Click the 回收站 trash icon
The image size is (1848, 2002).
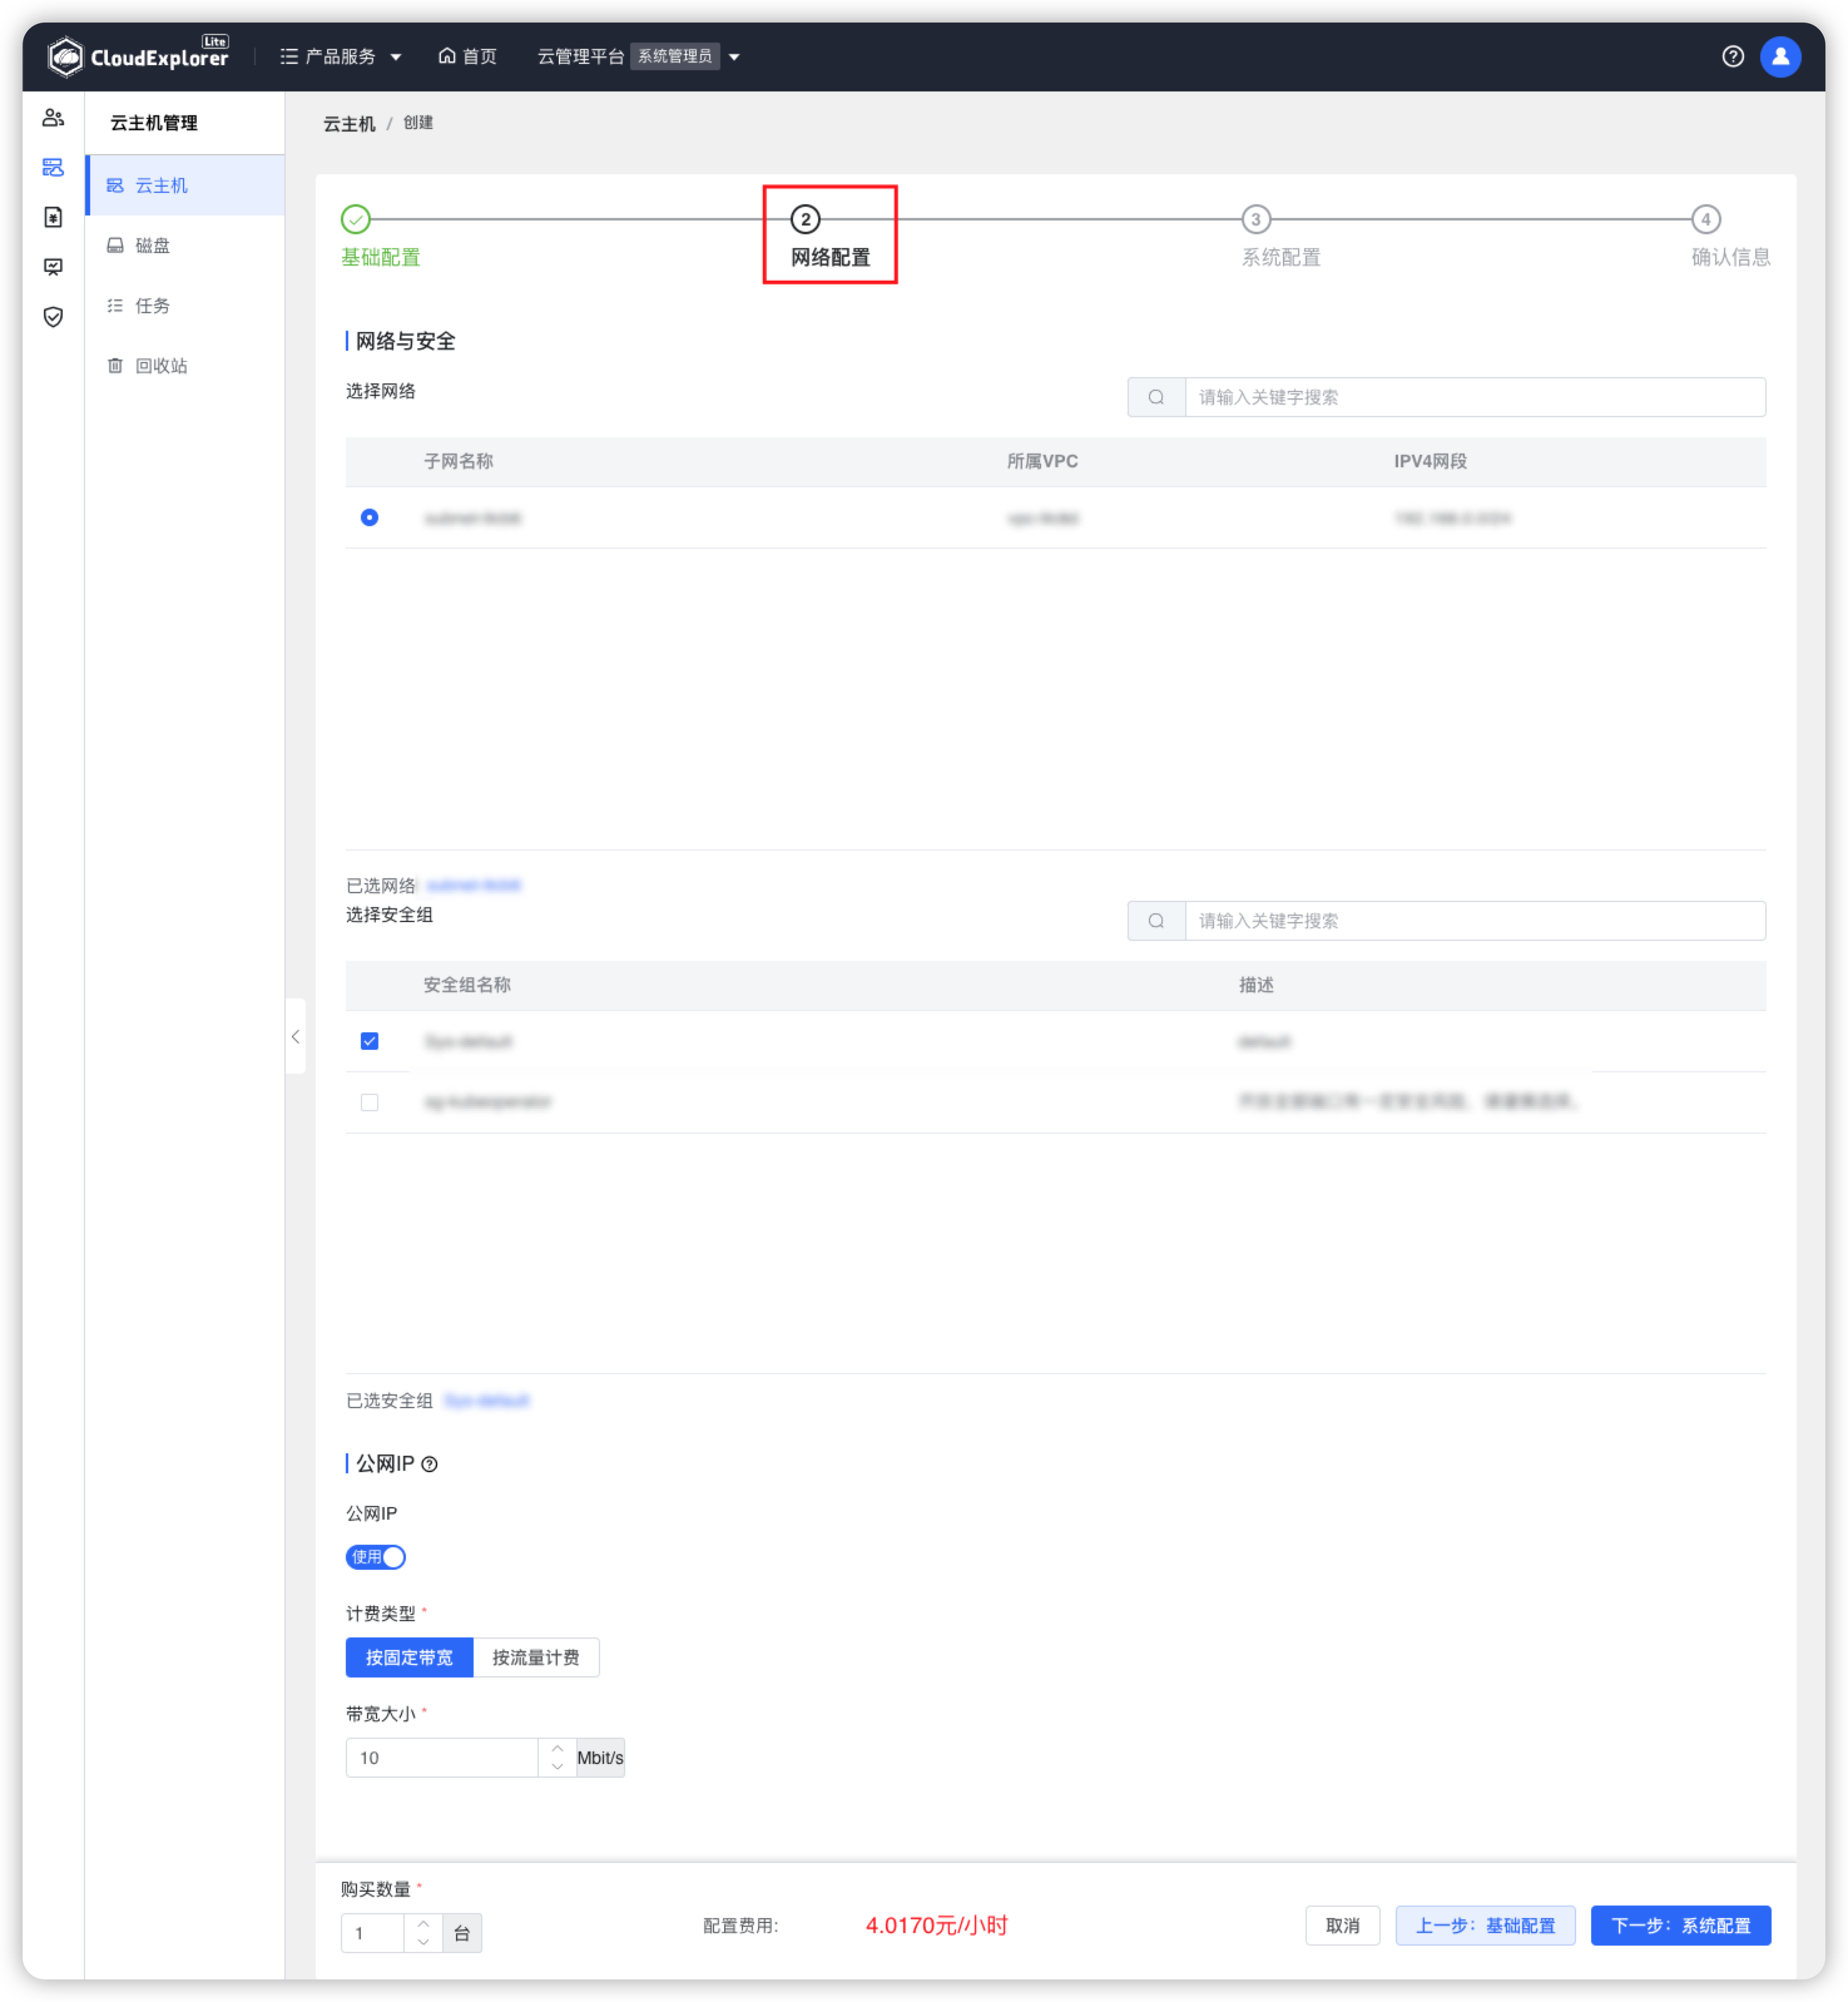point(115,365)
